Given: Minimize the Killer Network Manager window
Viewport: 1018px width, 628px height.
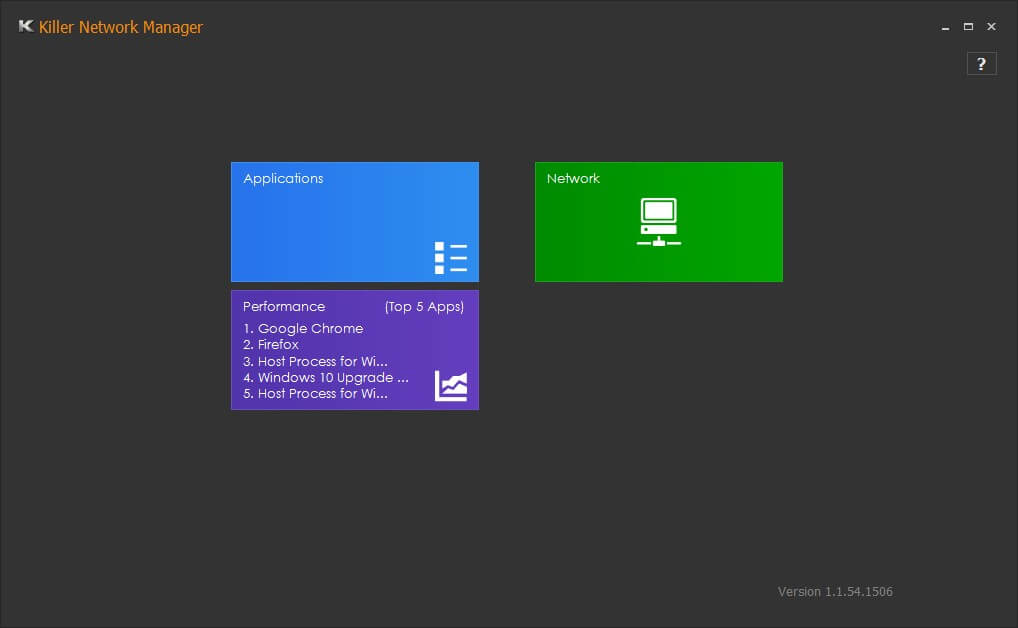Looking at the screenshot, I should tap(945, 28).
